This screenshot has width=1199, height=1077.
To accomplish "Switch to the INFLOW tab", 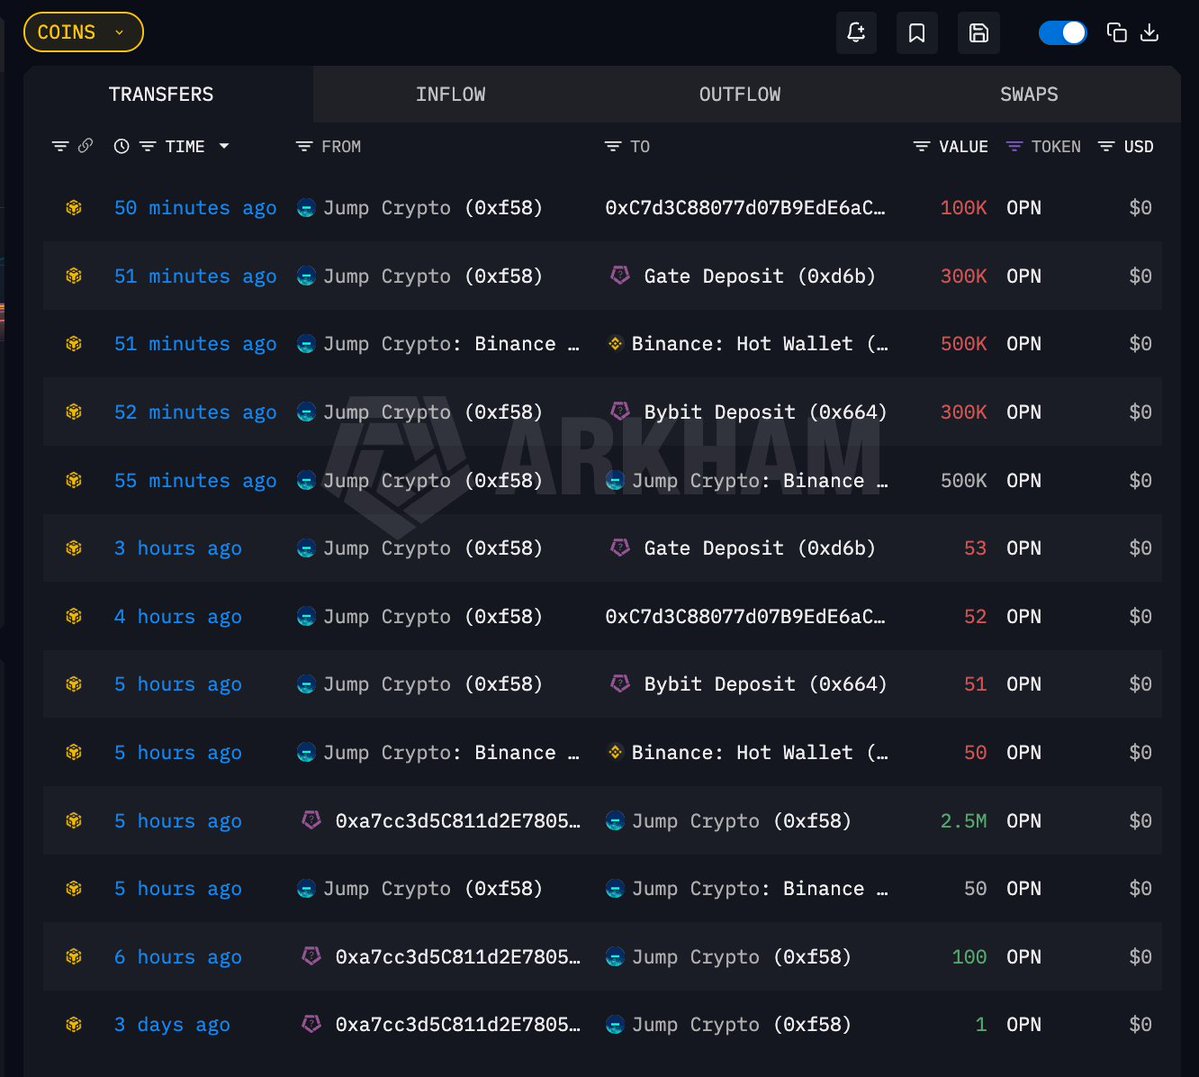I will click(x=450, y=94).
